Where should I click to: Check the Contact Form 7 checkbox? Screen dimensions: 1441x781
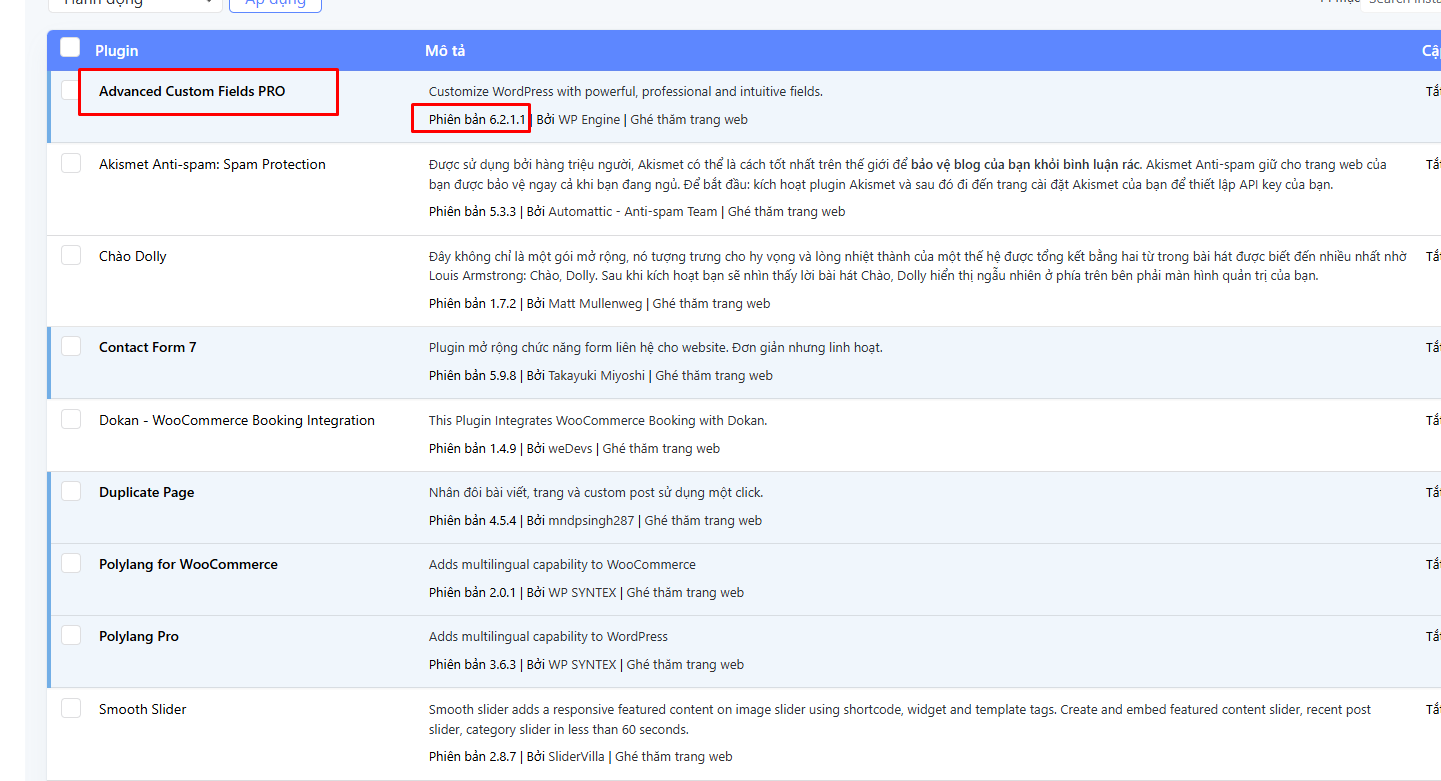pyautogui.click(x=71, y=346)
